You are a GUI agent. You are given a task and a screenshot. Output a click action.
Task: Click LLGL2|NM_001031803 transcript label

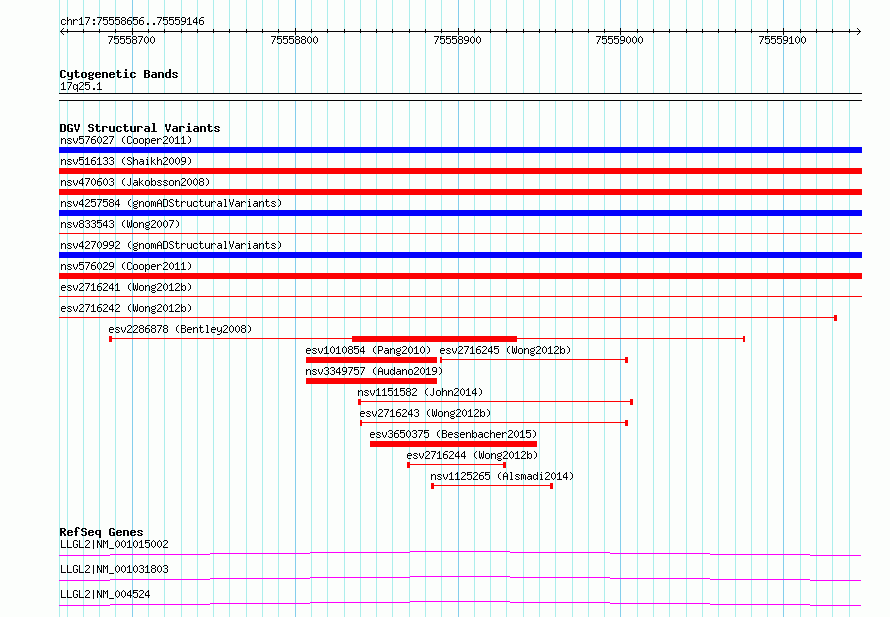tap(114, 569)
